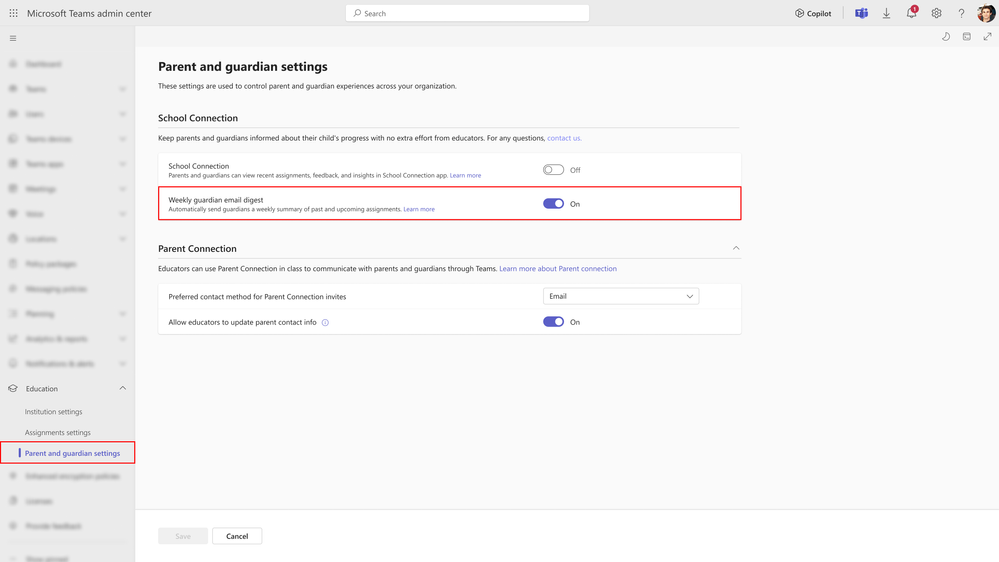
Task: Click the help question mark icon
Action: click(961, 13)
